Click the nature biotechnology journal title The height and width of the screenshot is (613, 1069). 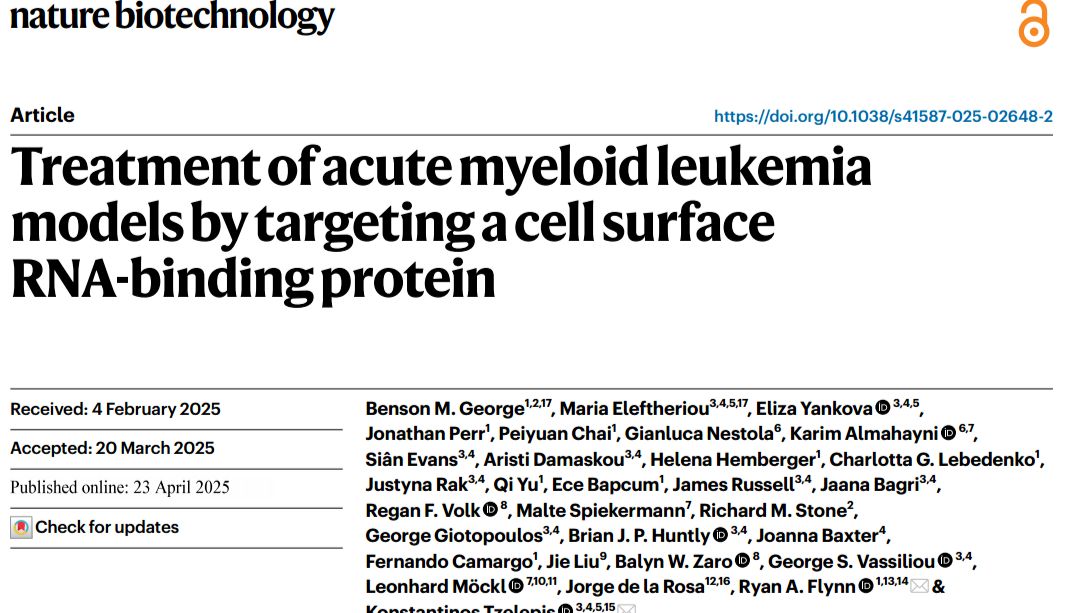pyautogui.click(x=172, y=17)
